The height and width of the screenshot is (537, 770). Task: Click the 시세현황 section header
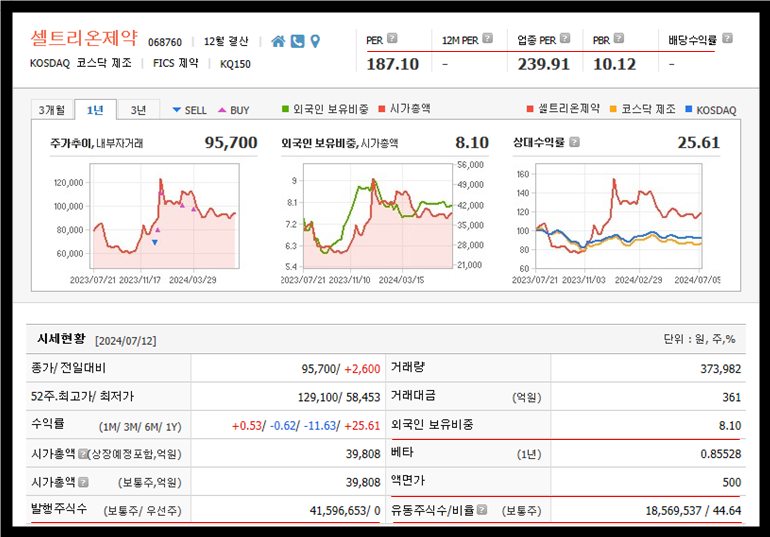tap(61, 339)
